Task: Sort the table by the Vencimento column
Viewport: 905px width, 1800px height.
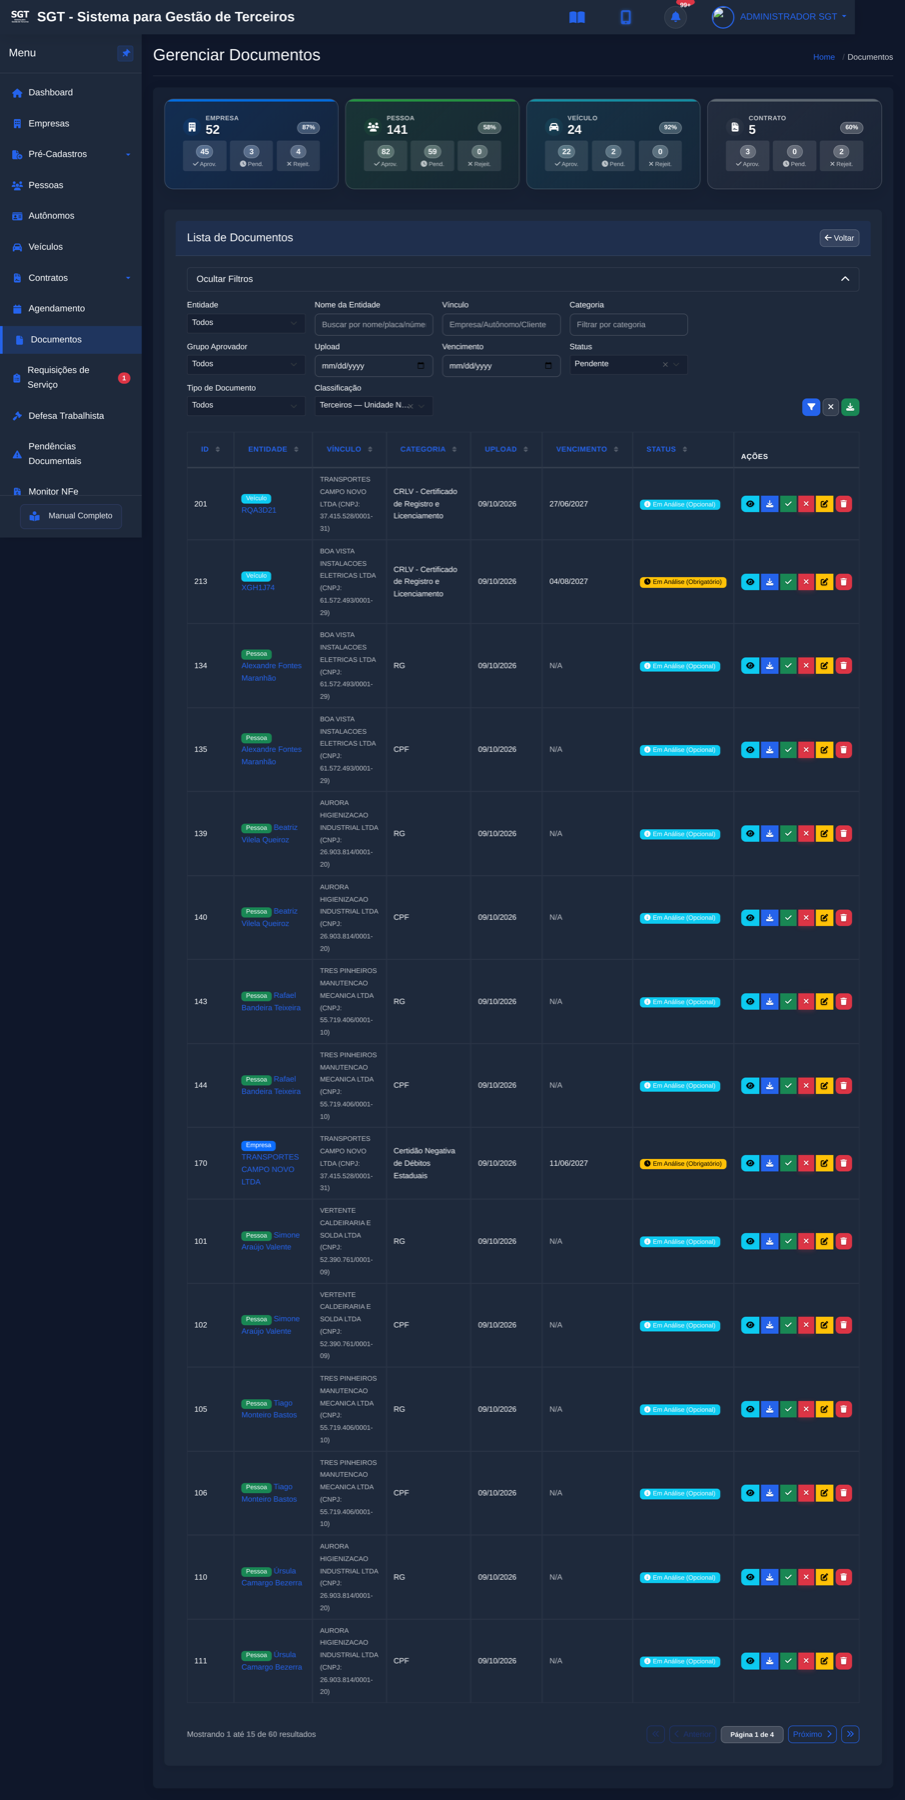Action: click(x=587, y=449)
